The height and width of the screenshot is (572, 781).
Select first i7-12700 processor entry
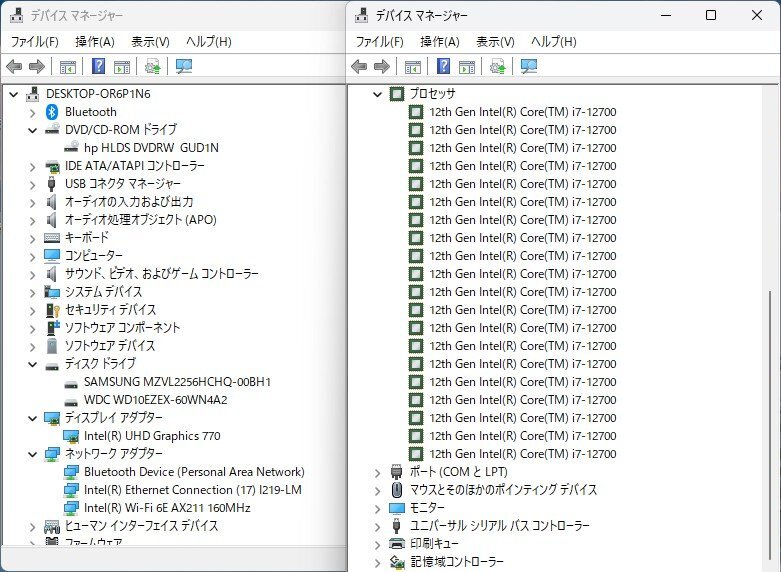coord(522,112)
